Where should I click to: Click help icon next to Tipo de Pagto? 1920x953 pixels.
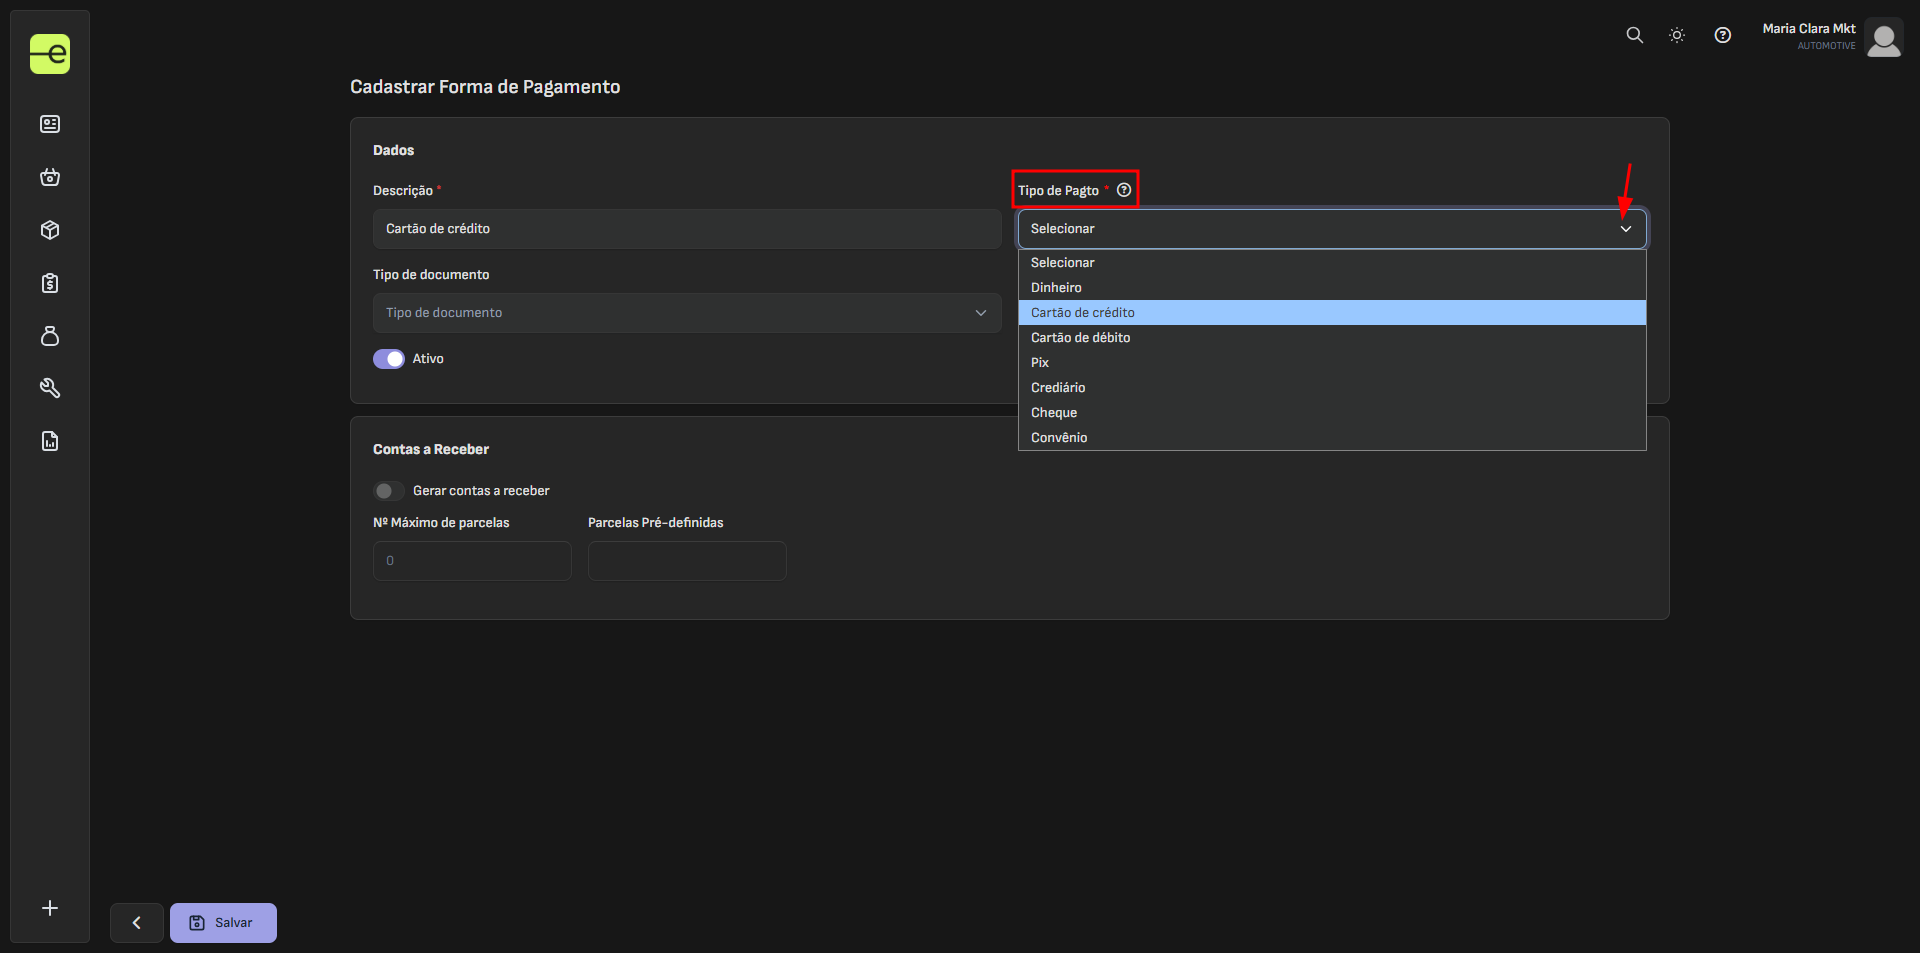pyautogui.click(x=1124, y=190)
